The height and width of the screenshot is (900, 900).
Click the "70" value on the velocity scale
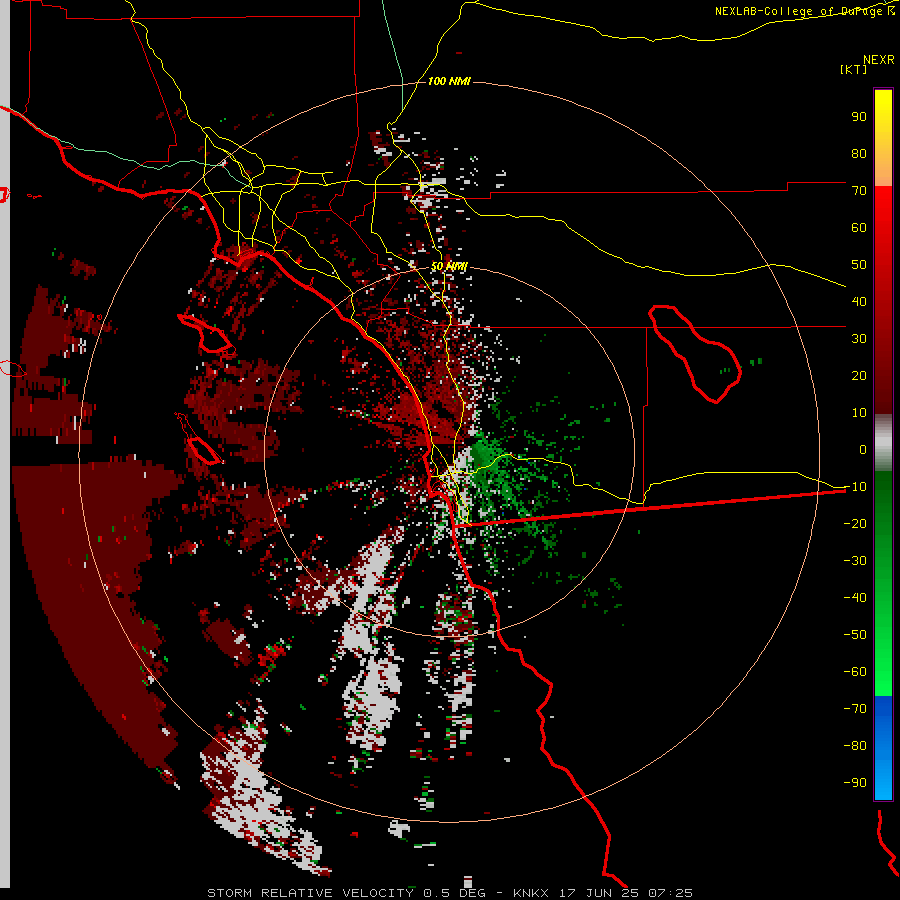click(859, 191)
